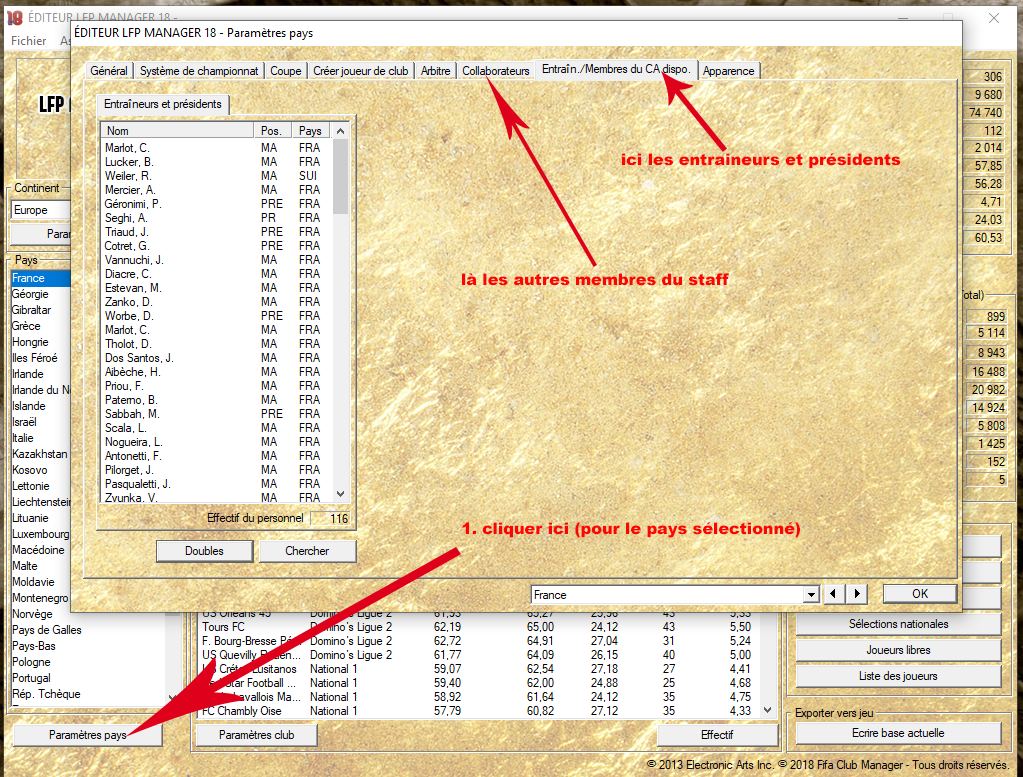The width and height of the screenshot is (1023, 777).
Task: Sort list by Pos. column header
Action: coord(272,130)
